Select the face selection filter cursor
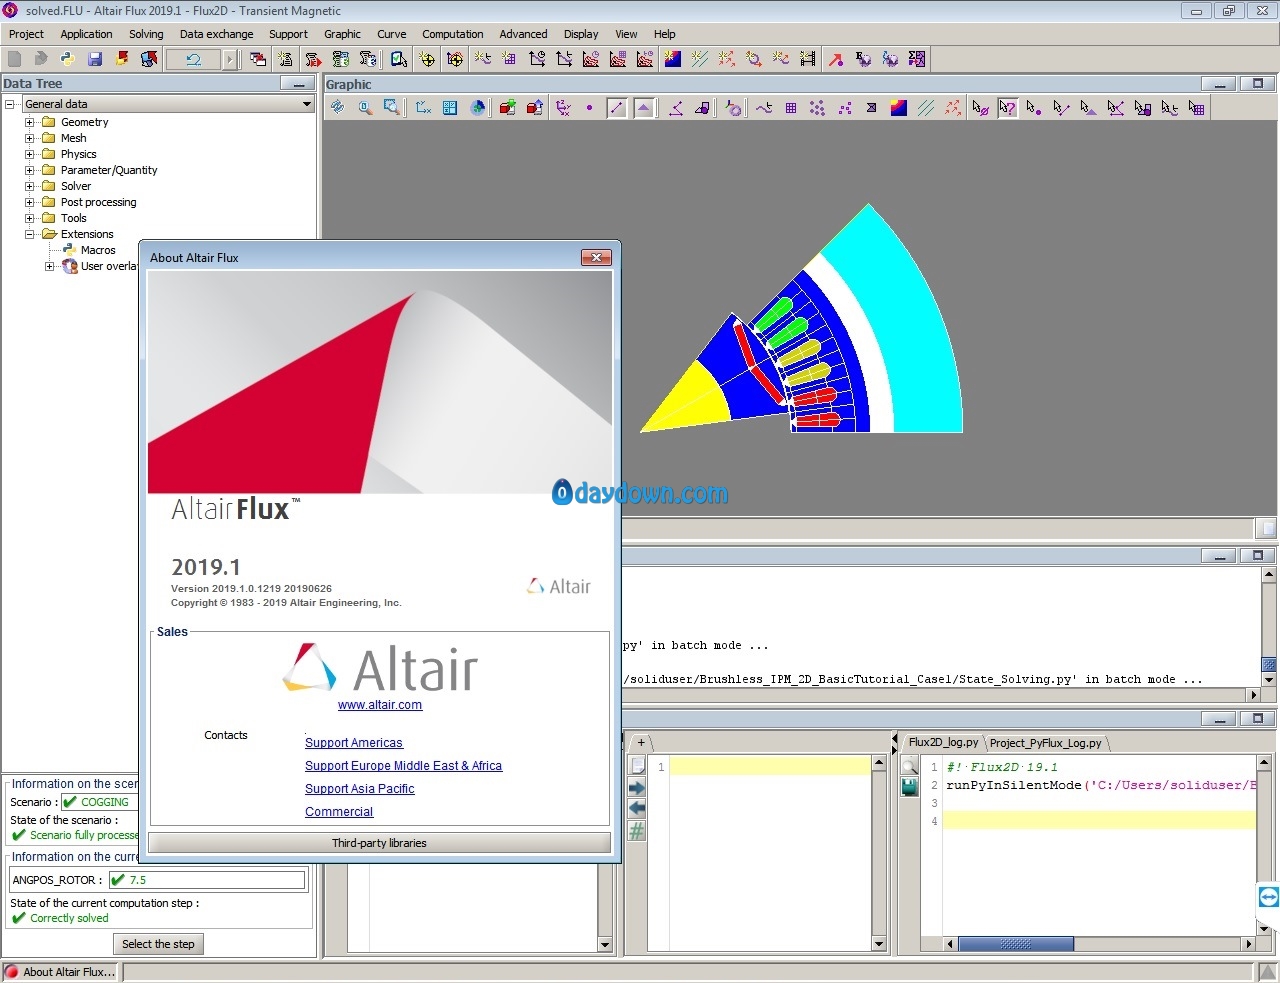 pyautogui.click(x=1088, y=108)
